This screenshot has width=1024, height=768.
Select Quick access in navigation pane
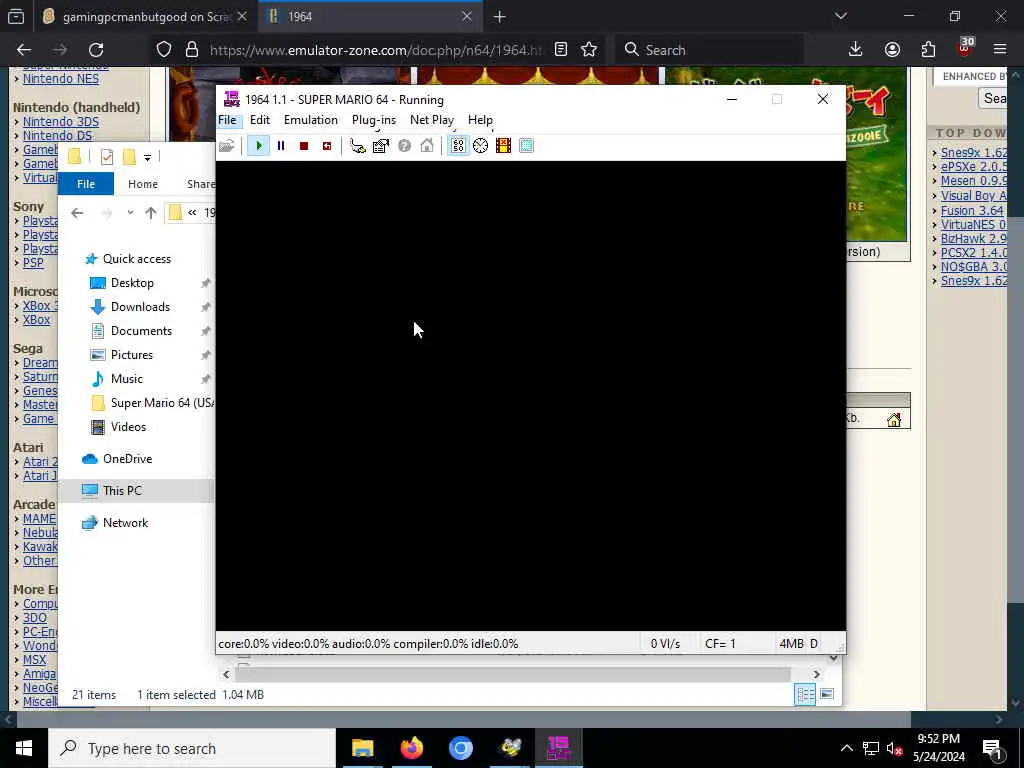tap(136, 259)
